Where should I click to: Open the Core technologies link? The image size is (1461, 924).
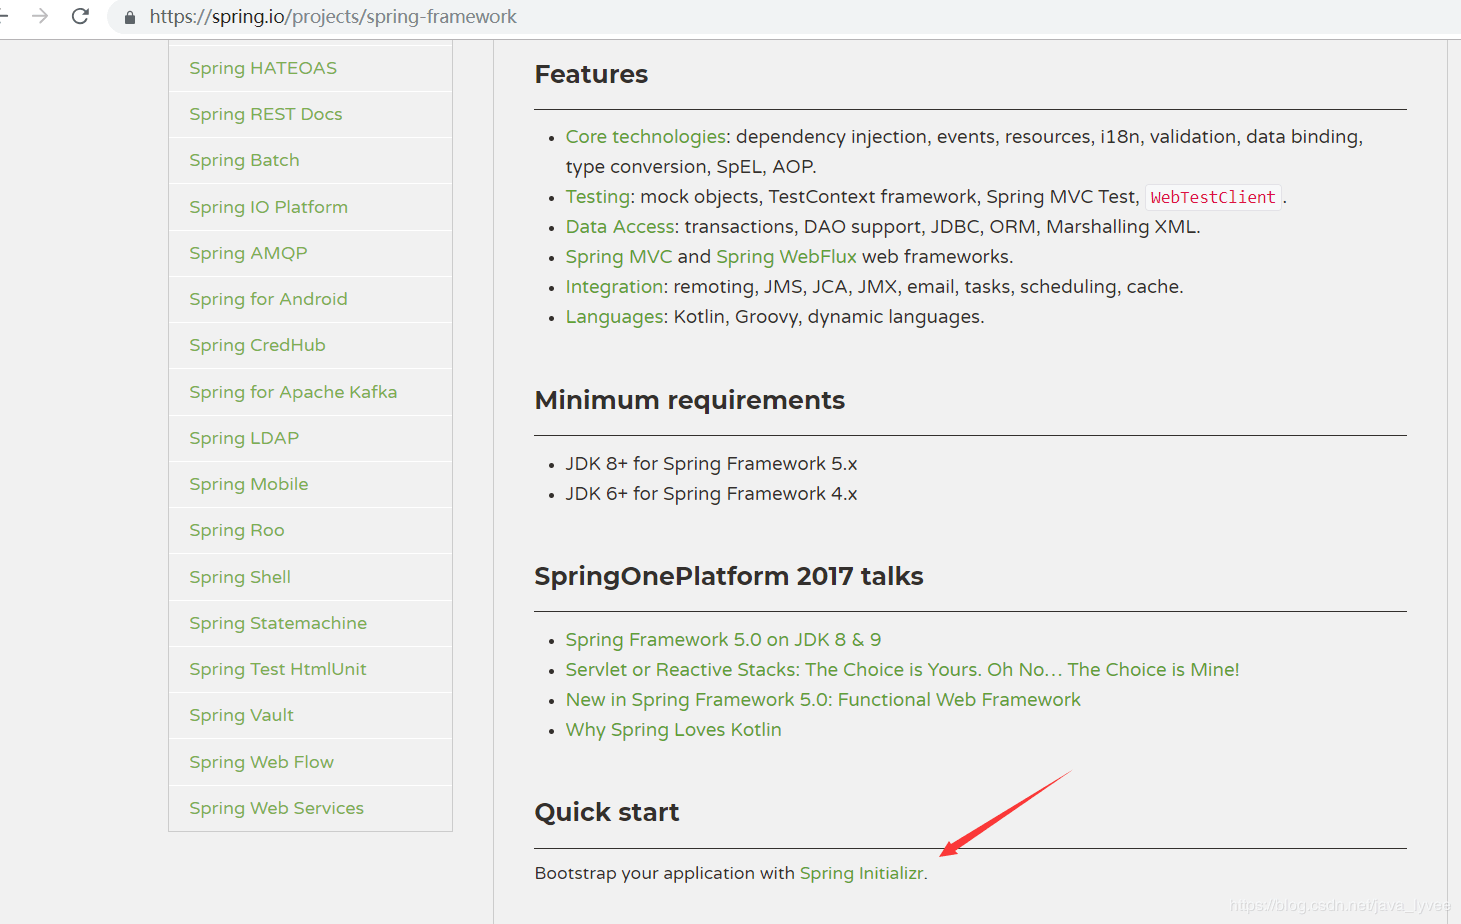pos(645,137)
